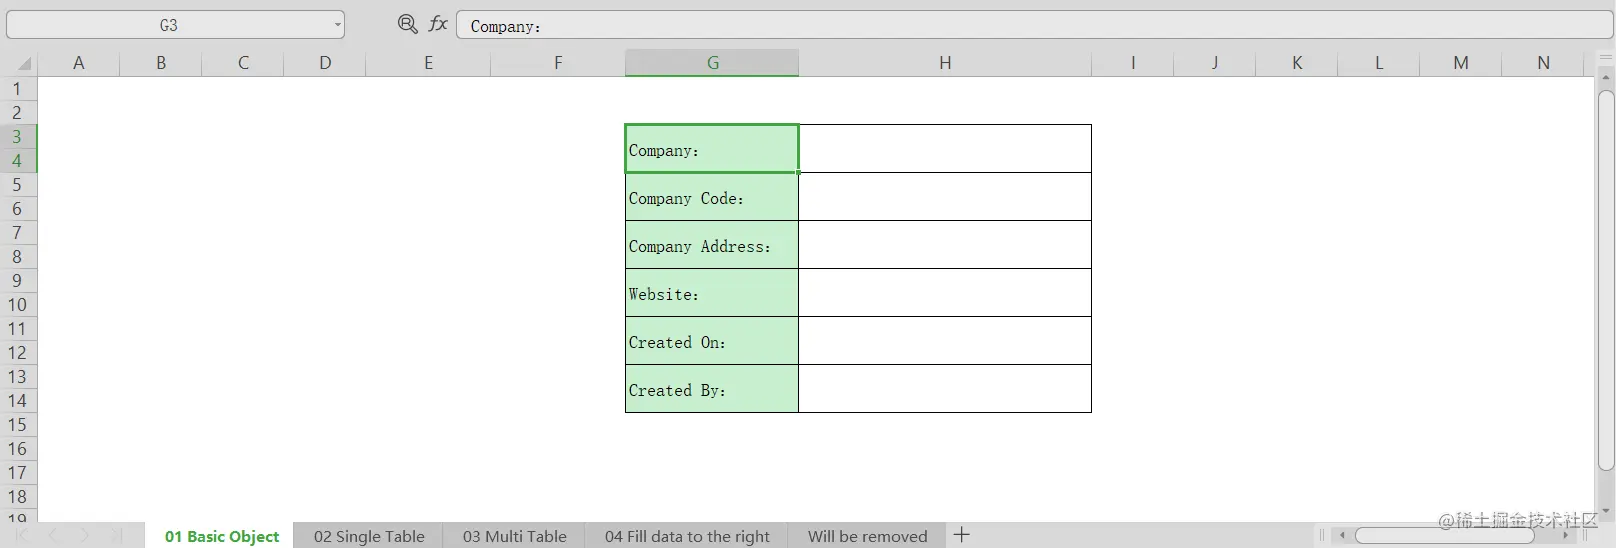The height and width of the screenshot is (548, 1616).
Task: Select row 1 header
Action: tap(18, 89)
